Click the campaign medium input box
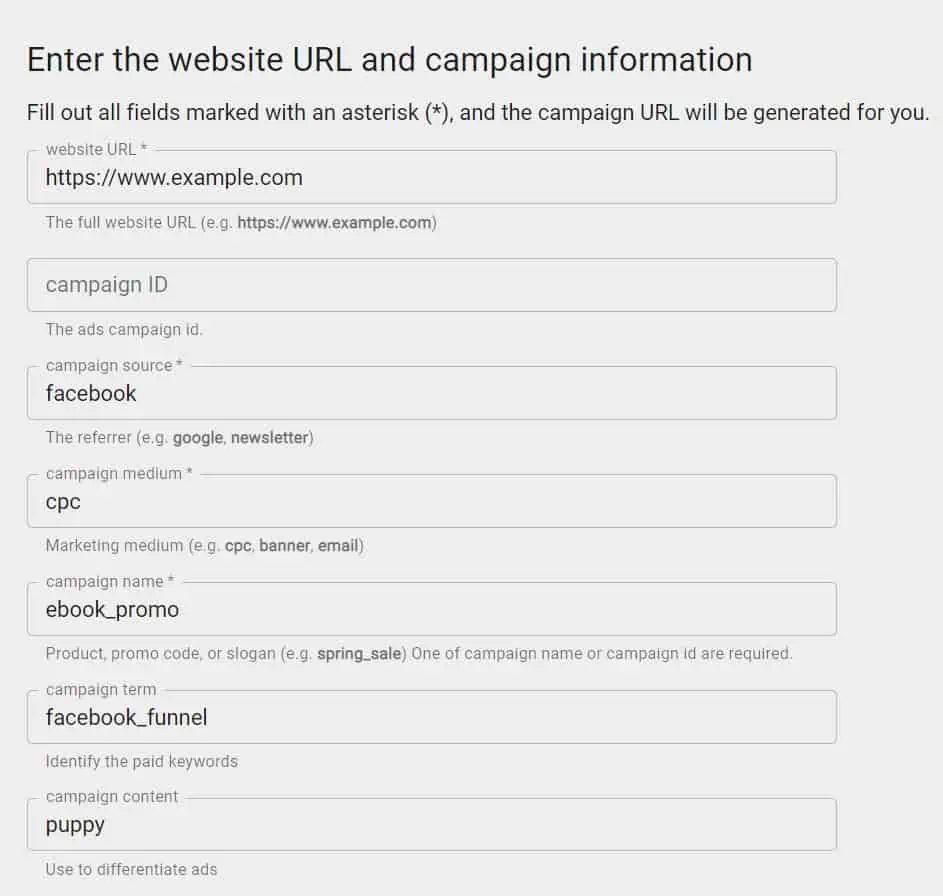Screen dimensions: 943x896 point(430,500)
